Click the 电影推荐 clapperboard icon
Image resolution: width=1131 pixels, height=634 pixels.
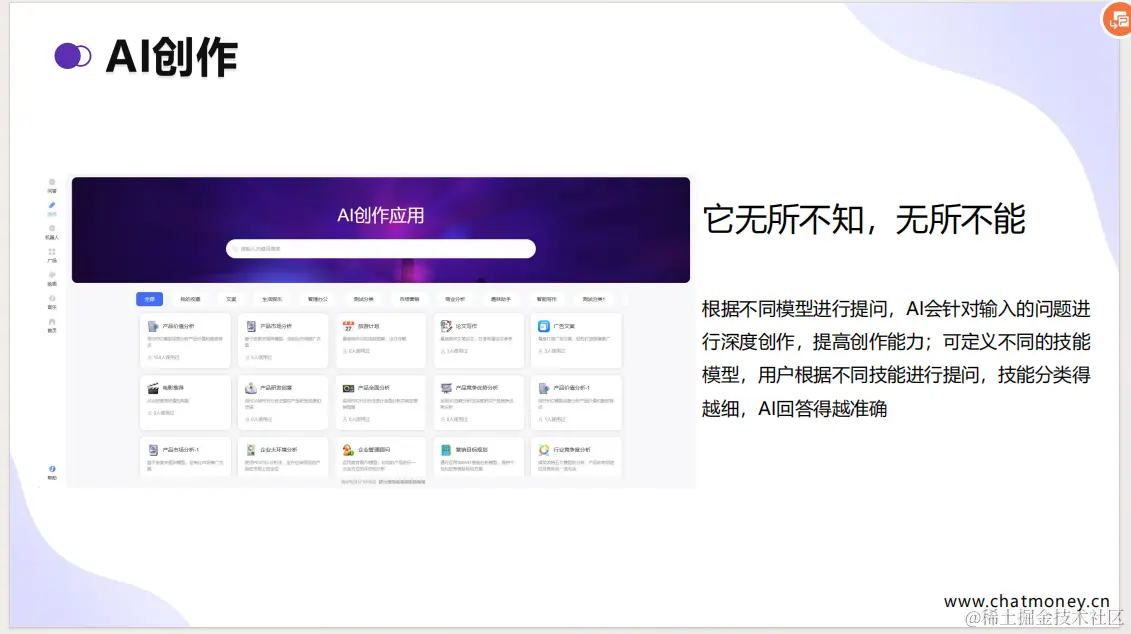153,388
